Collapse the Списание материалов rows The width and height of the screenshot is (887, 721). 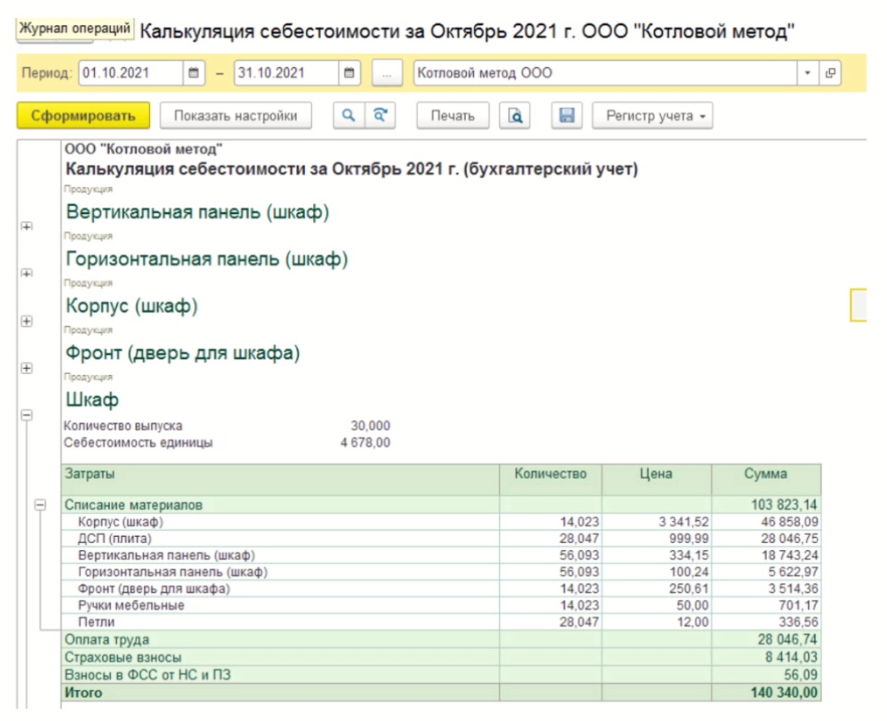[x=41, y=506]
